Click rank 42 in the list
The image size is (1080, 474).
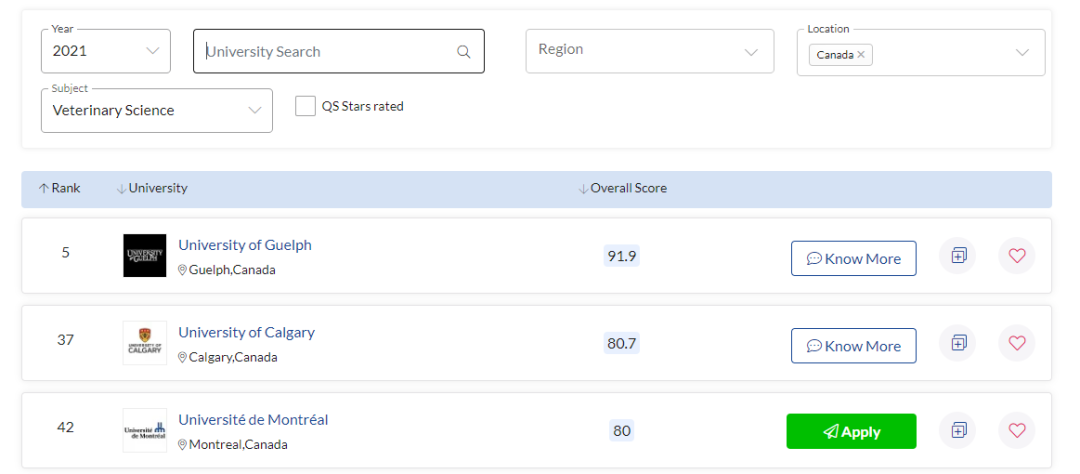(x=65, y=427)
